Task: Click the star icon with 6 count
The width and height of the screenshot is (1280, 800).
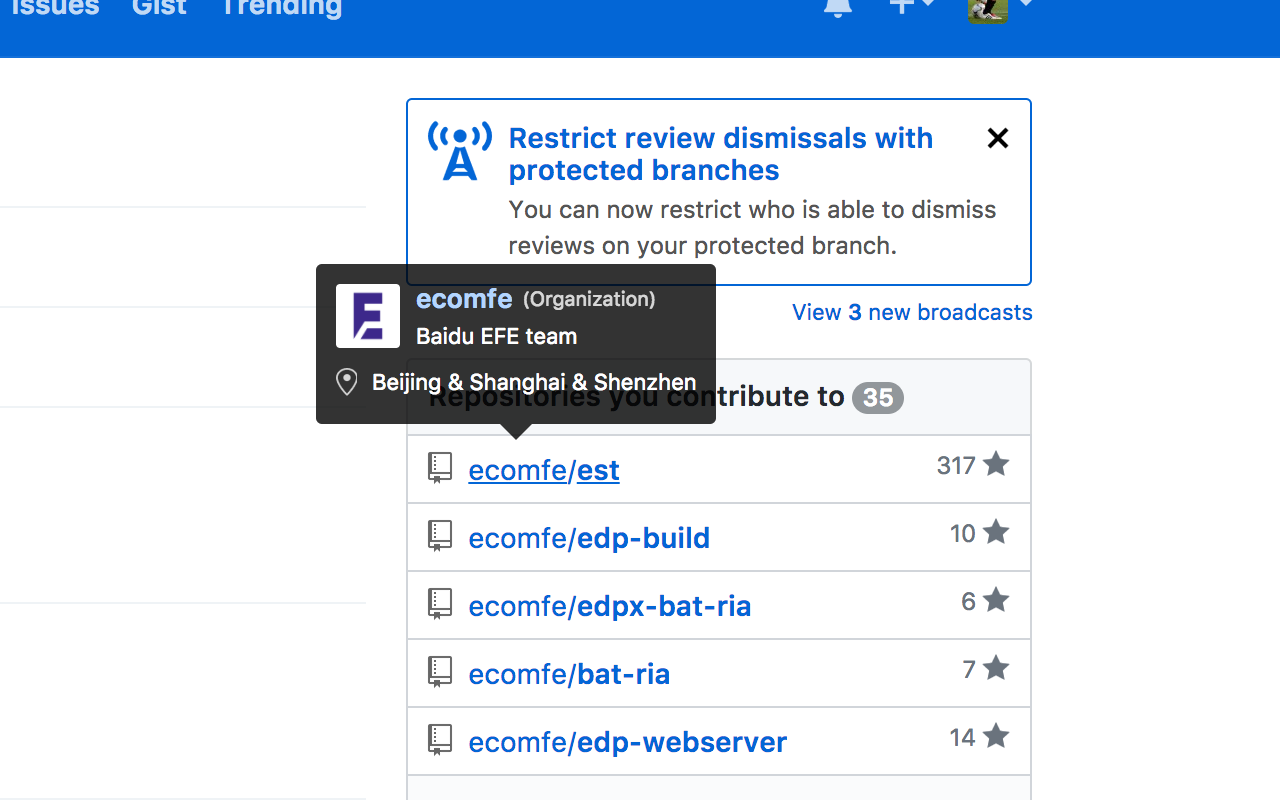Action: 996,600
